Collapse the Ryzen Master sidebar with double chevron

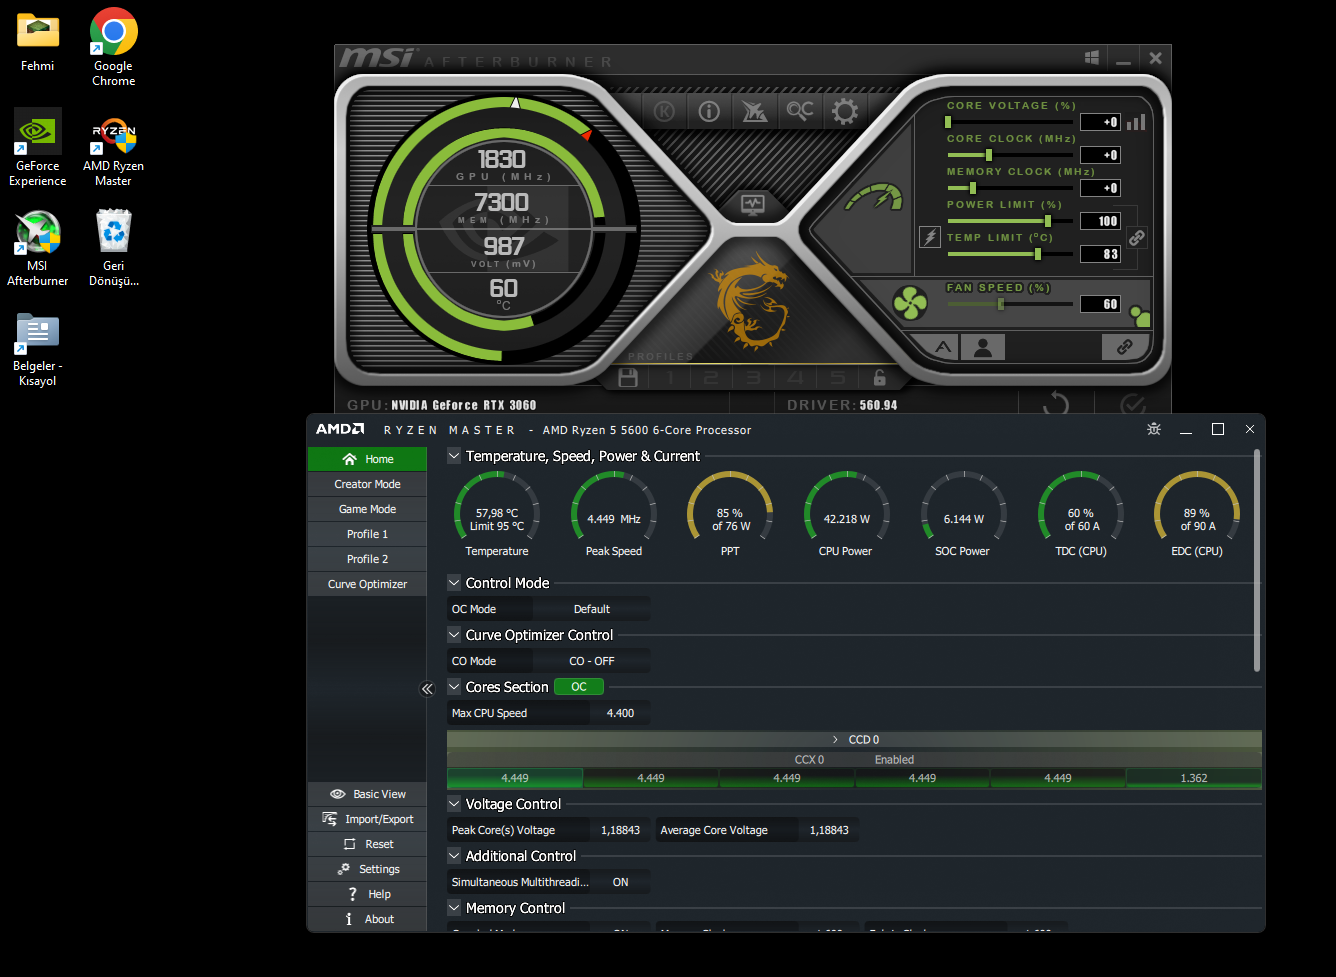click(427, 689)
